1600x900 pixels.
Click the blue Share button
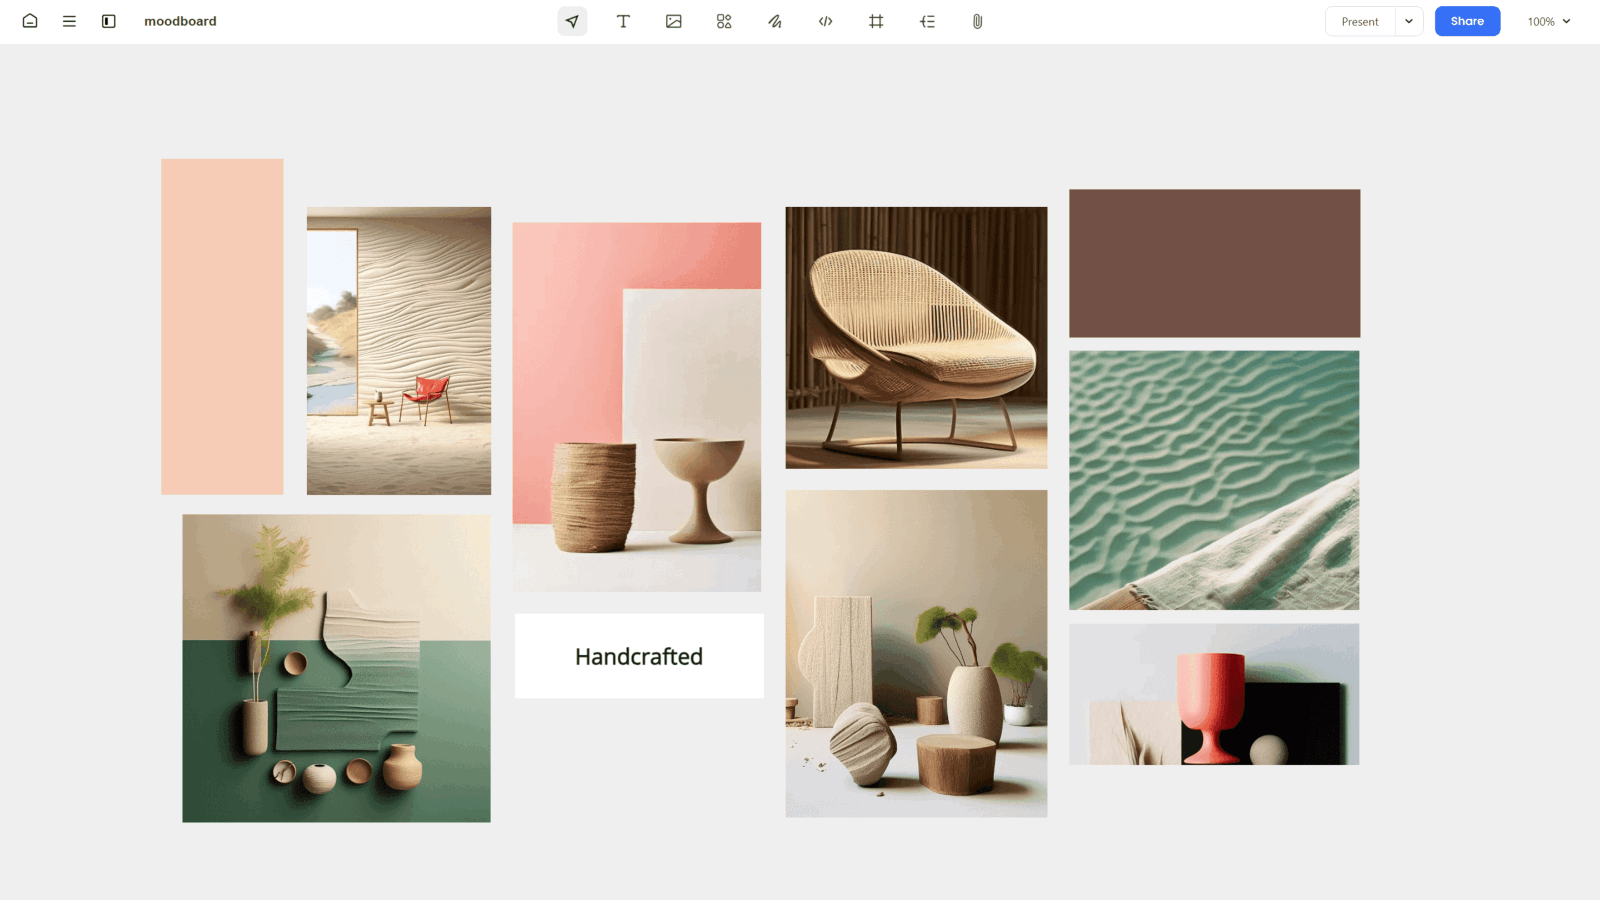(x=1467, y=21)
